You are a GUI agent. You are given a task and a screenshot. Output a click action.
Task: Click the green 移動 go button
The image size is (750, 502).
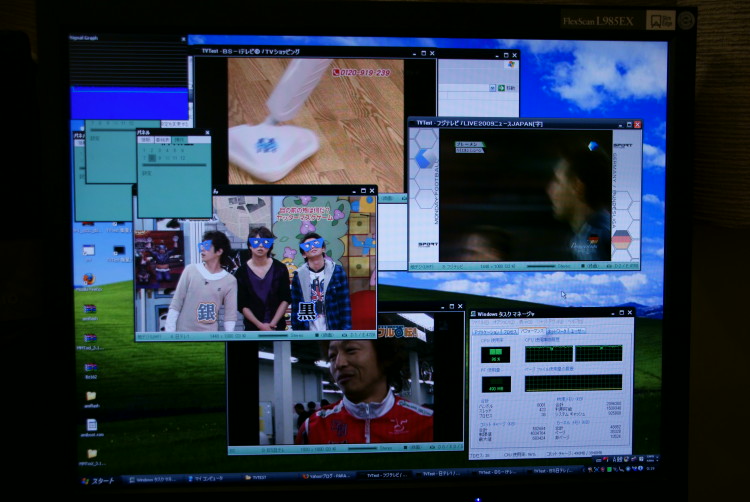pos(506,88)
